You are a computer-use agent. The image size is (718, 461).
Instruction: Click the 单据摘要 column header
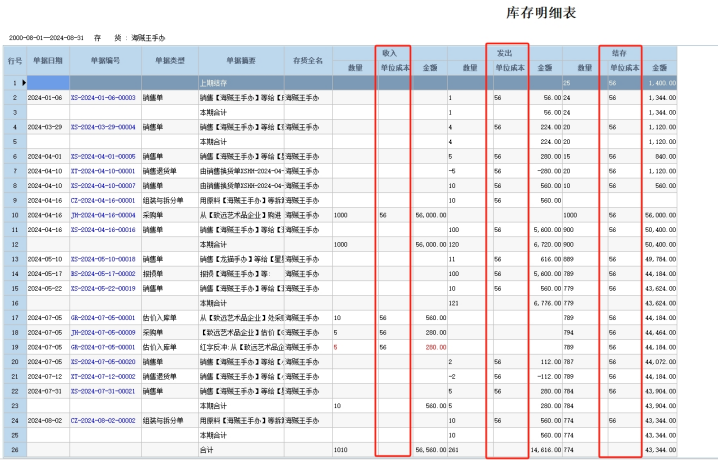241,60
